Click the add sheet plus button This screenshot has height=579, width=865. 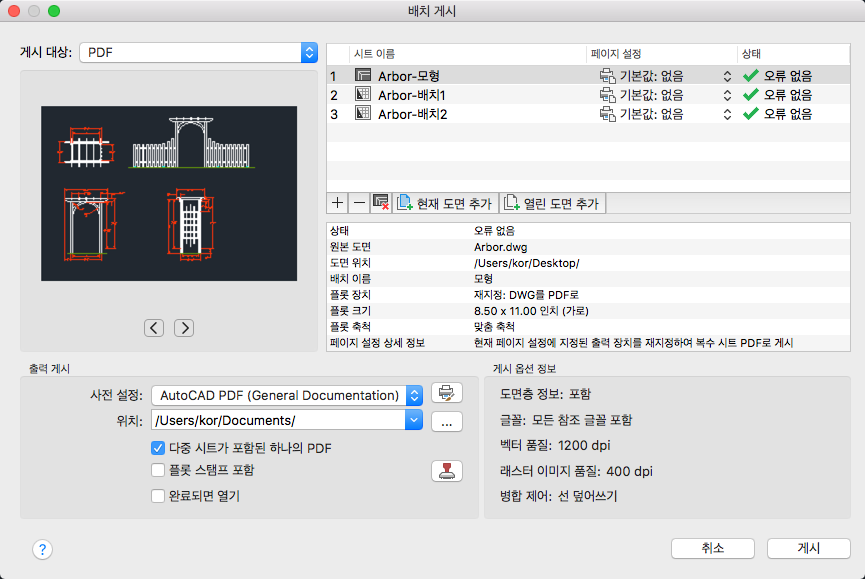click(337, 203)
